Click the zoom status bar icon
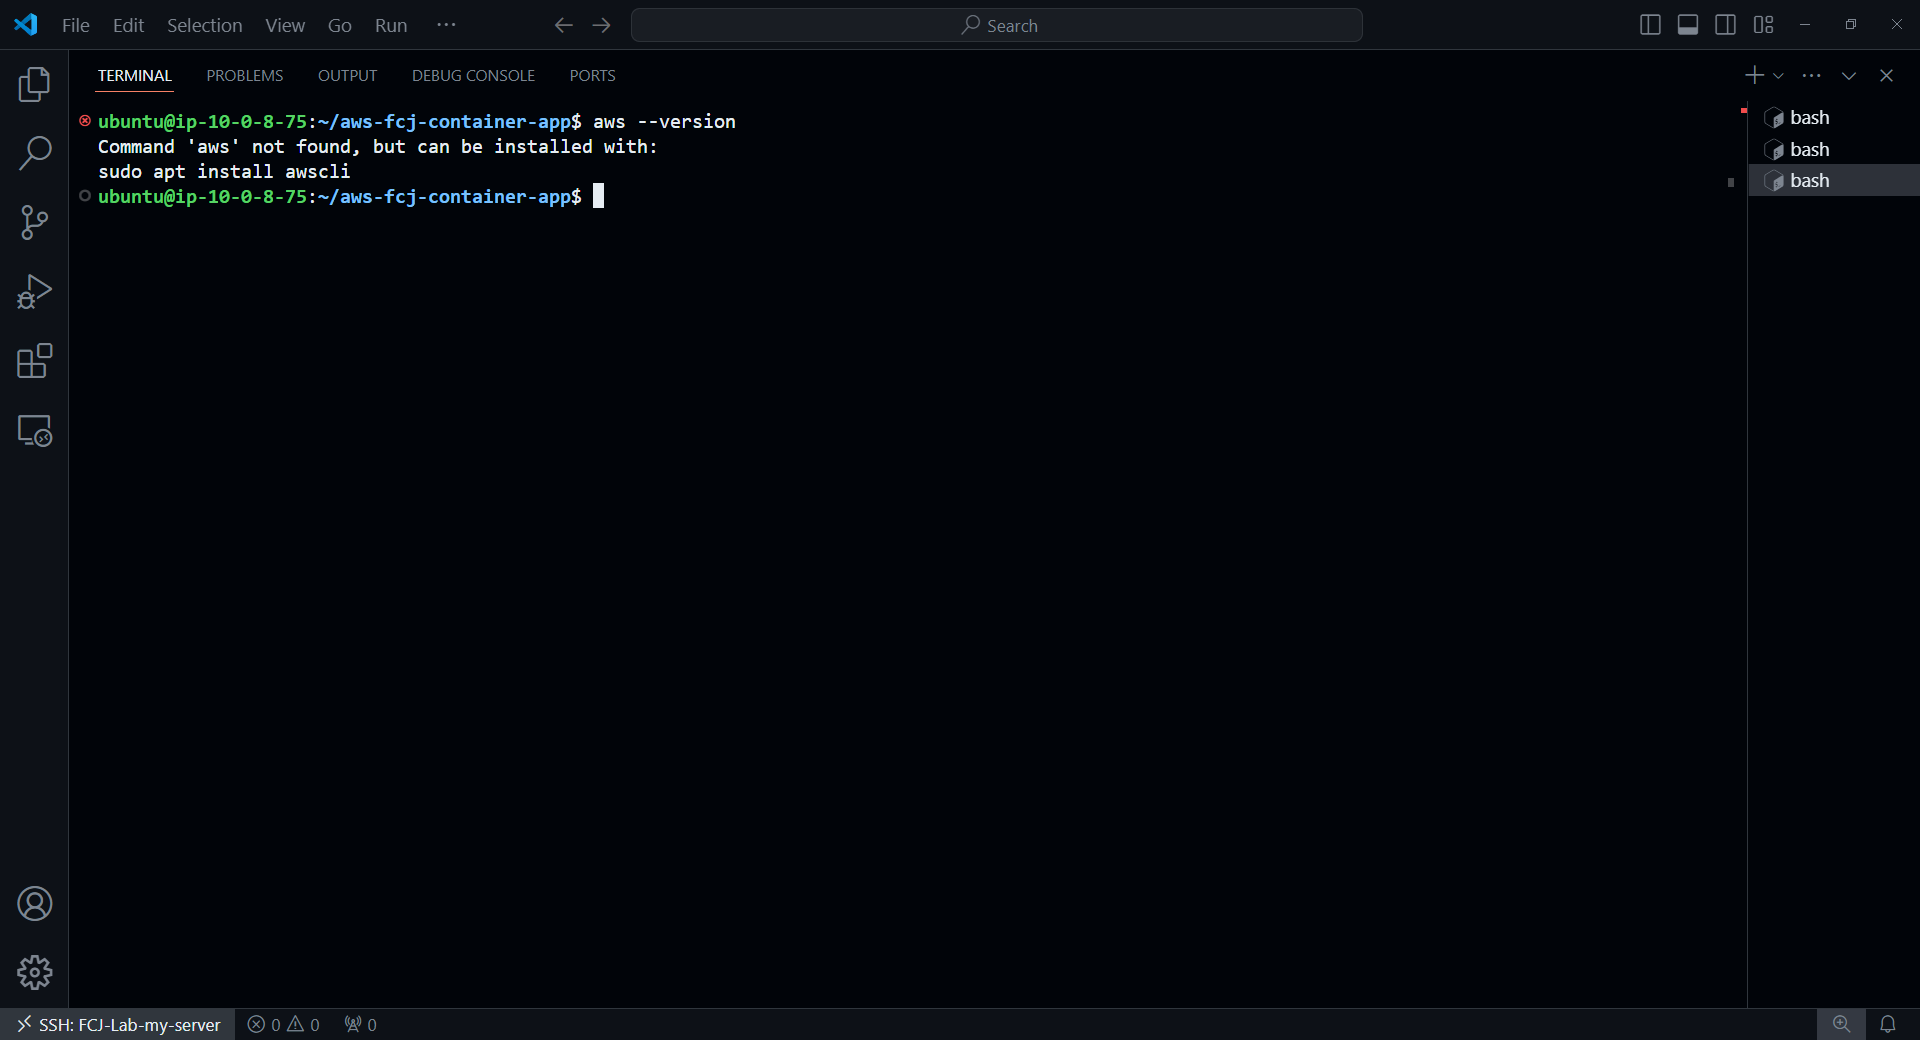Viewport: 1920px width, 1040px height. tap(1841, 1025)
